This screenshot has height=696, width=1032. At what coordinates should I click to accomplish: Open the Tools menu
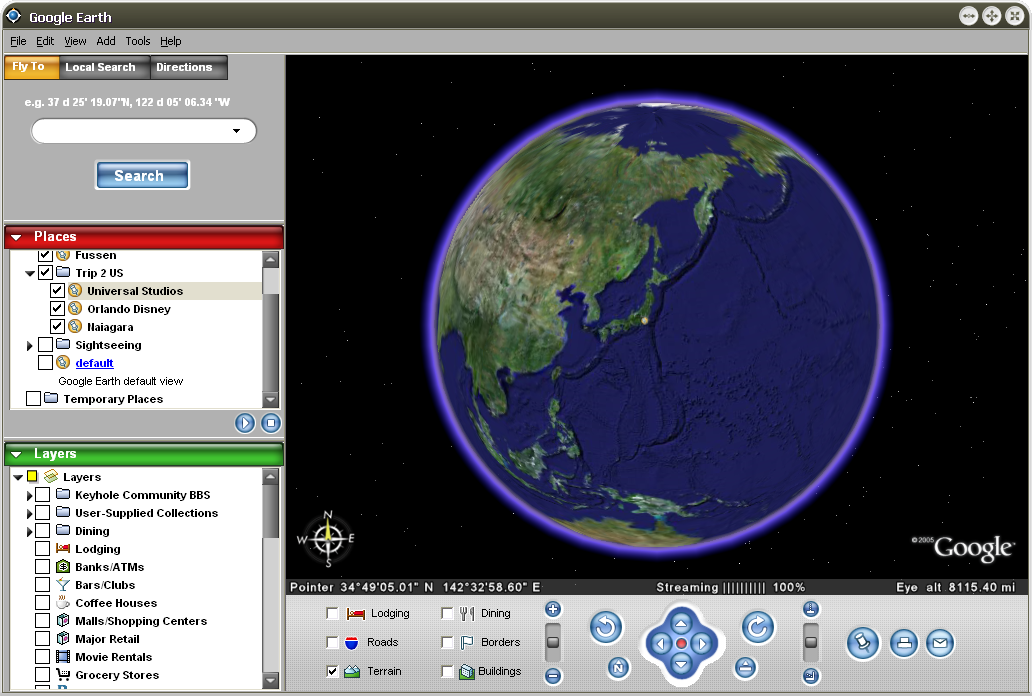138,41
